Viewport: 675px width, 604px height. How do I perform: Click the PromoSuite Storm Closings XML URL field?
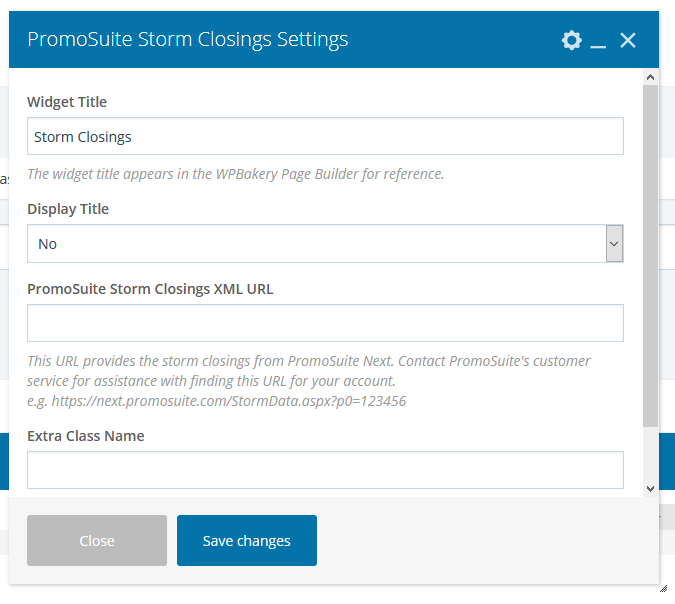click(325, 323)
